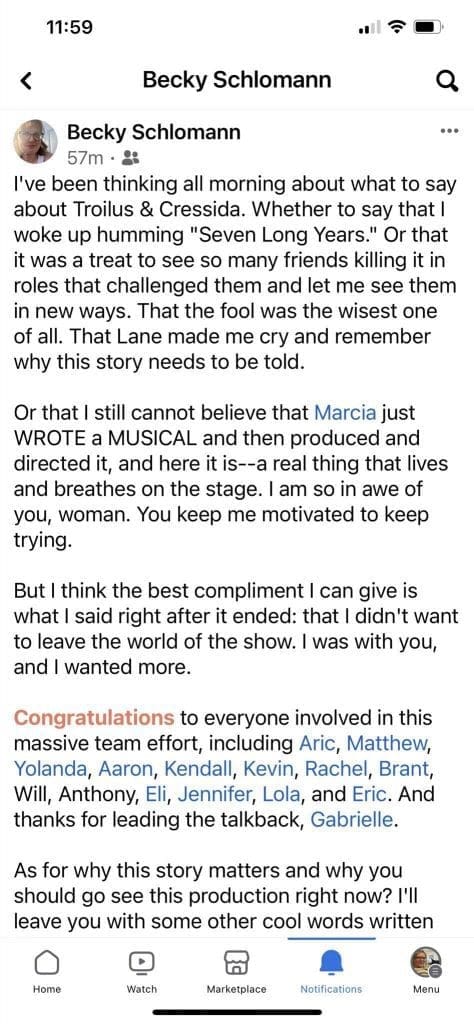This screenshot has height=1024, width=474.
Task: Check the battery icon in status bar
Action: 430,28
